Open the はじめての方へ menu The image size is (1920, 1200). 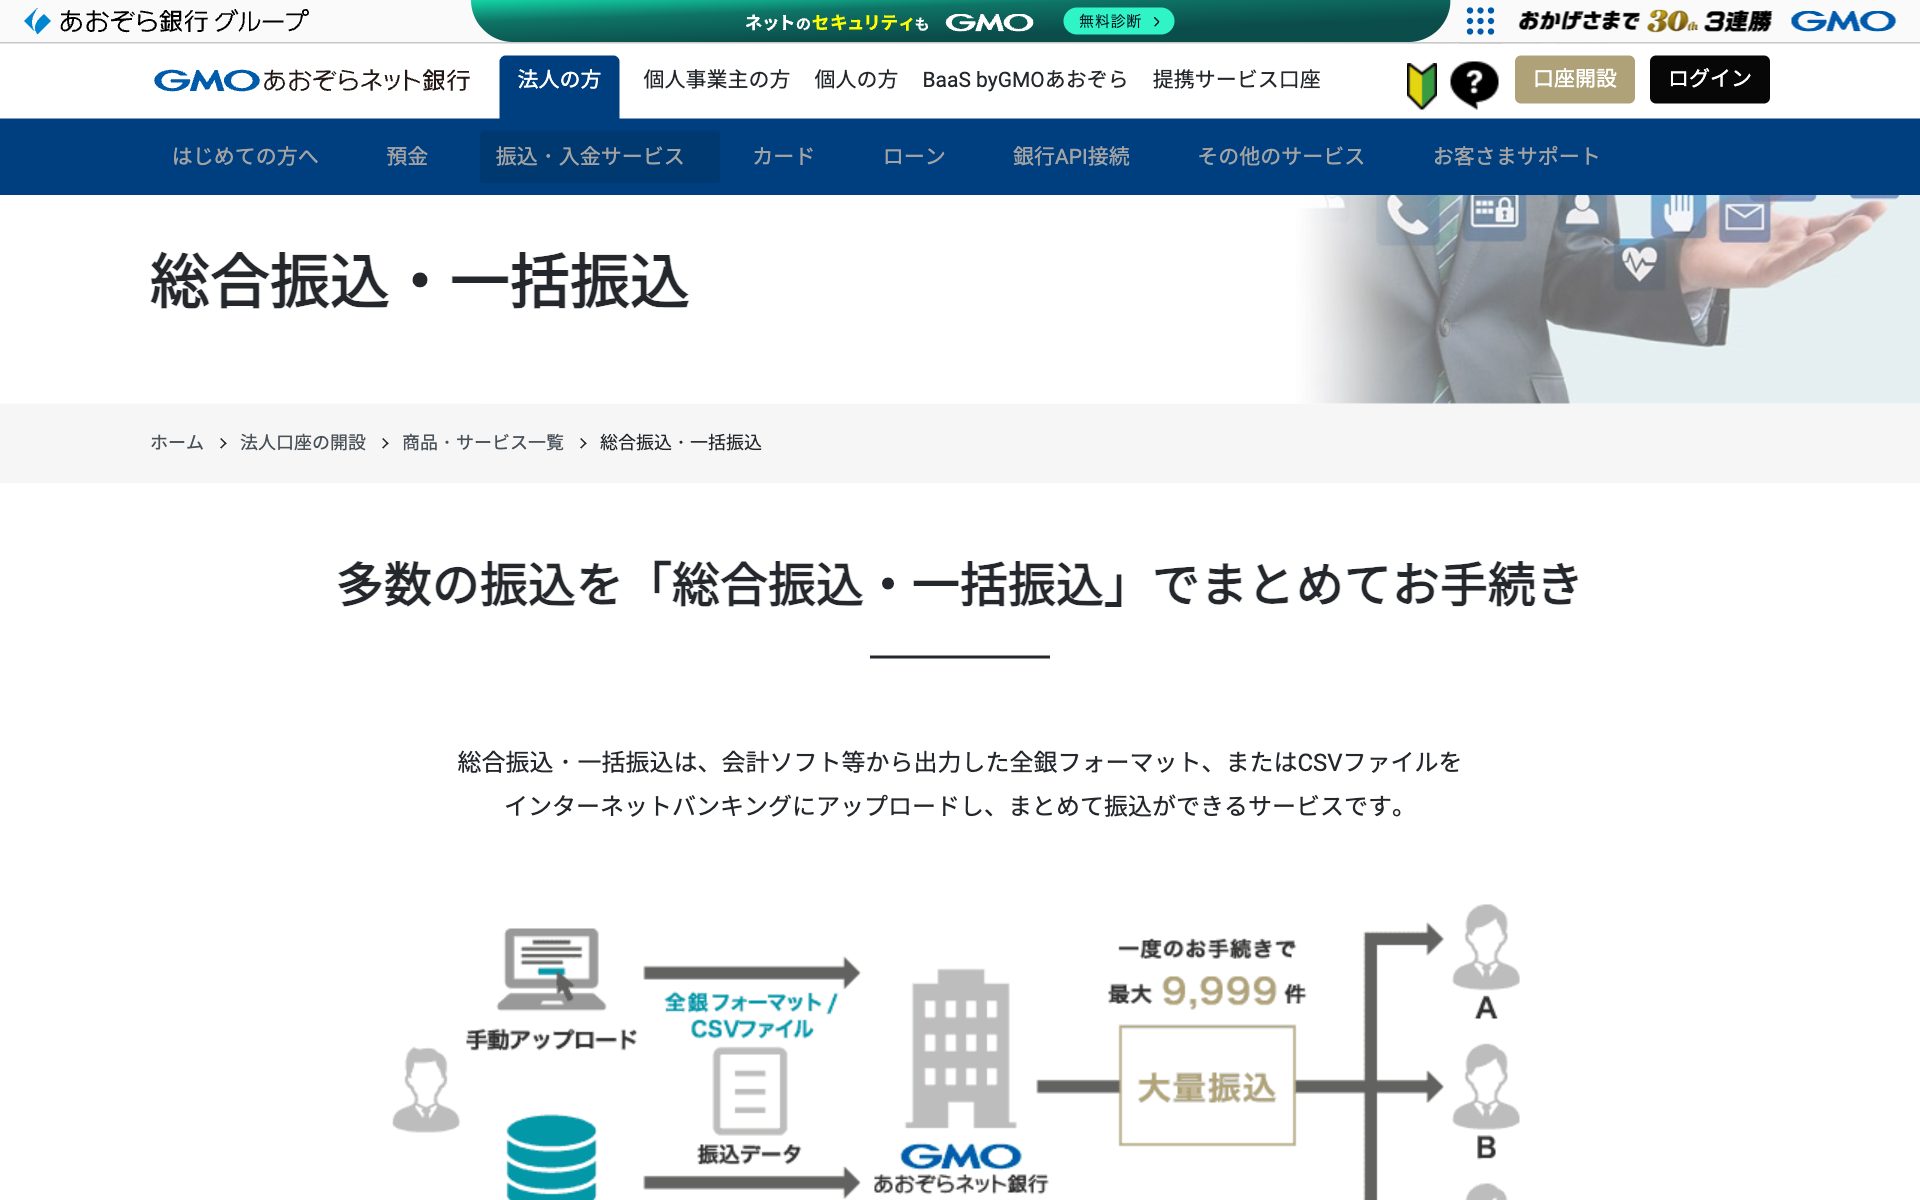(x=245, y=156)
